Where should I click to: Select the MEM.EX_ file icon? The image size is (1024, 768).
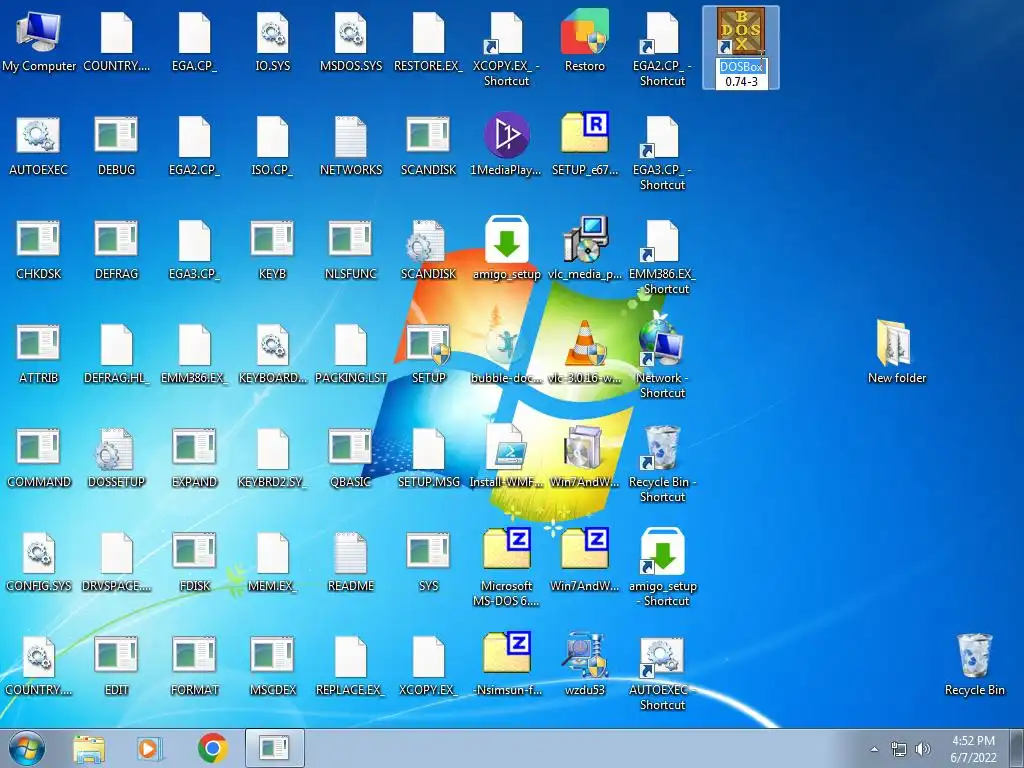click(x=272, y=552)
